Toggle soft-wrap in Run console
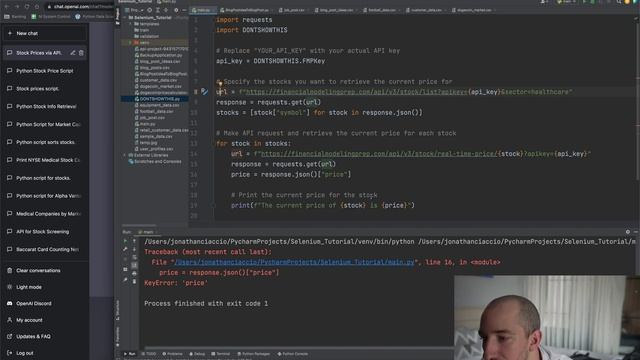The image size is (640, 360). click(134, 258)
